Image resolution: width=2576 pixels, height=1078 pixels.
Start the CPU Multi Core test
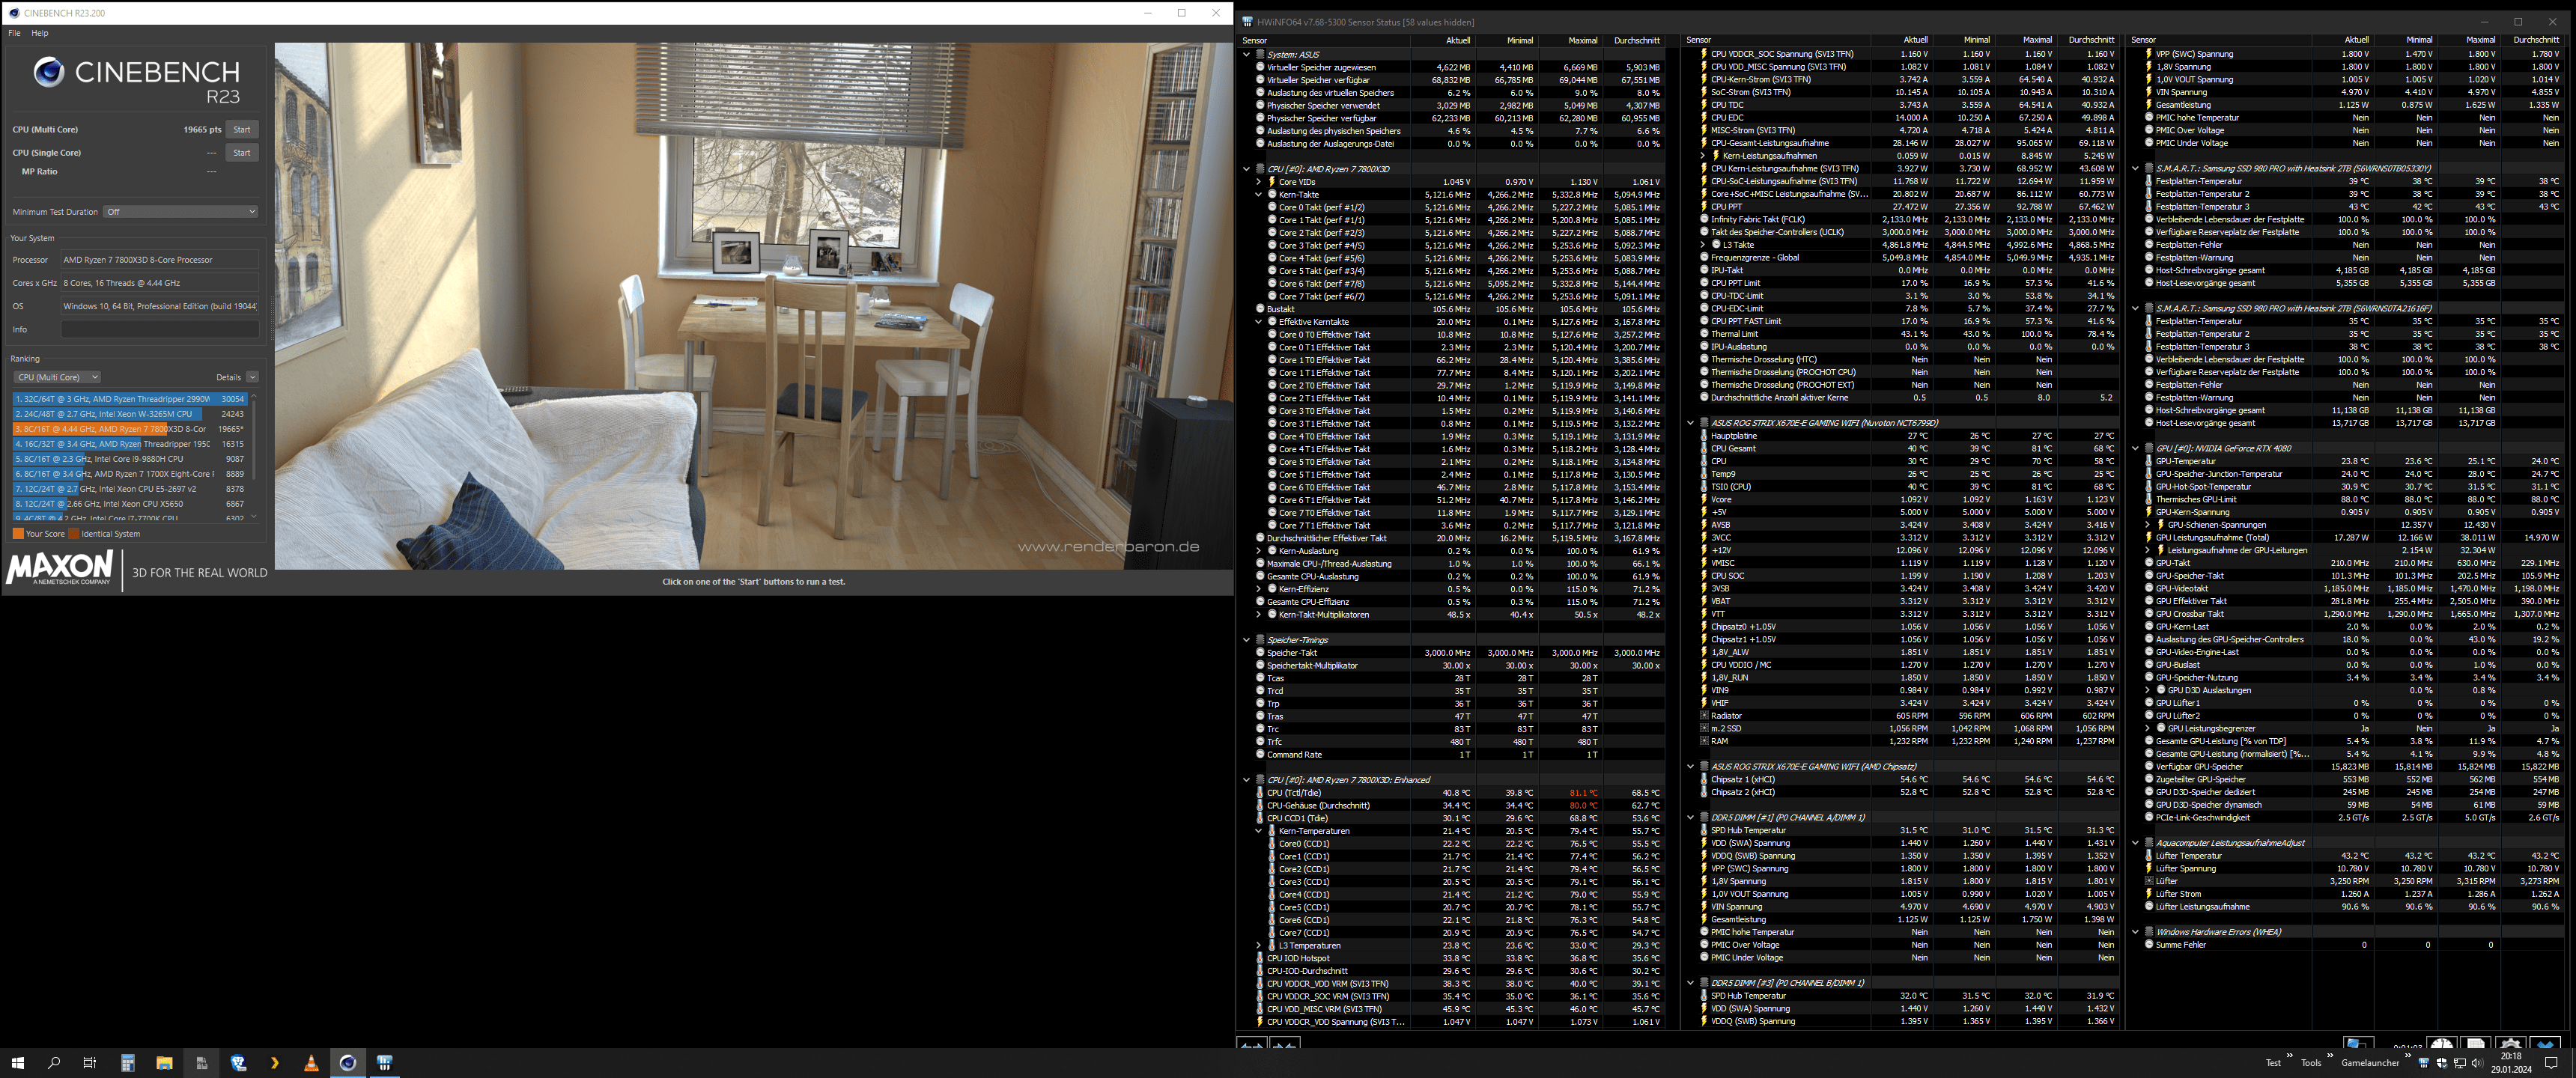242,129
